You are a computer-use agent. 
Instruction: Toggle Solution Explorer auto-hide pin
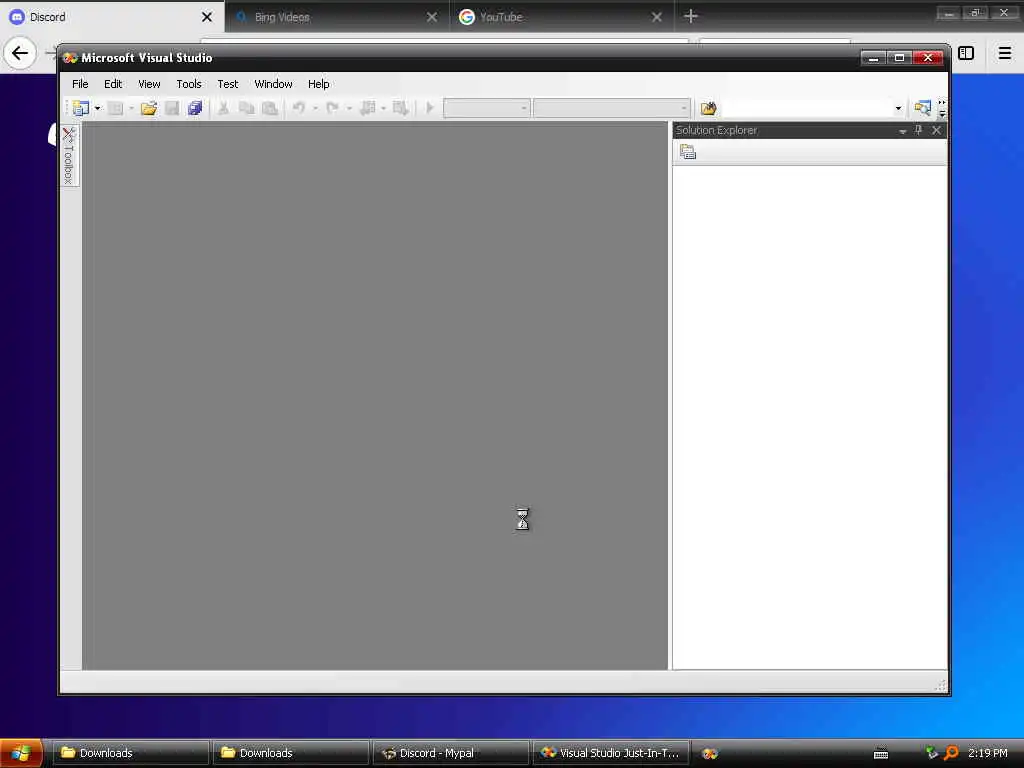[918, 130]
